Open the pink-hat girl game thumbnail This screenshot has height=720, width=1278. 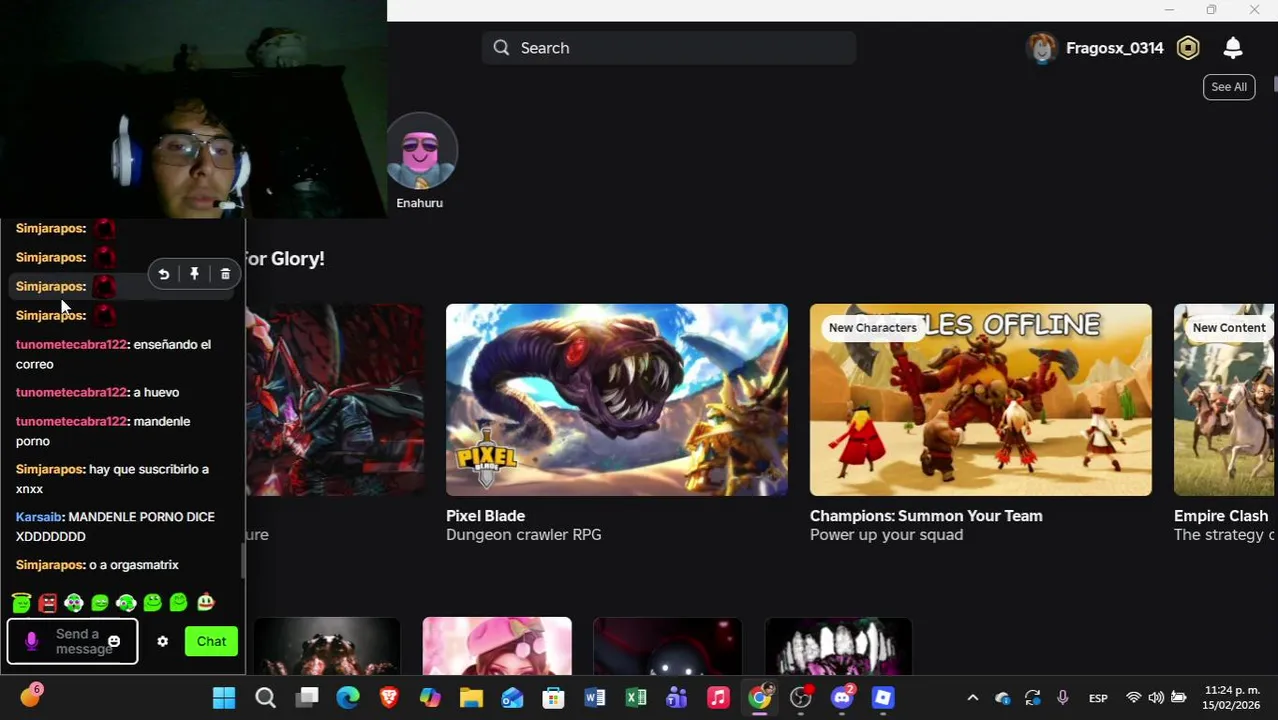497,646
